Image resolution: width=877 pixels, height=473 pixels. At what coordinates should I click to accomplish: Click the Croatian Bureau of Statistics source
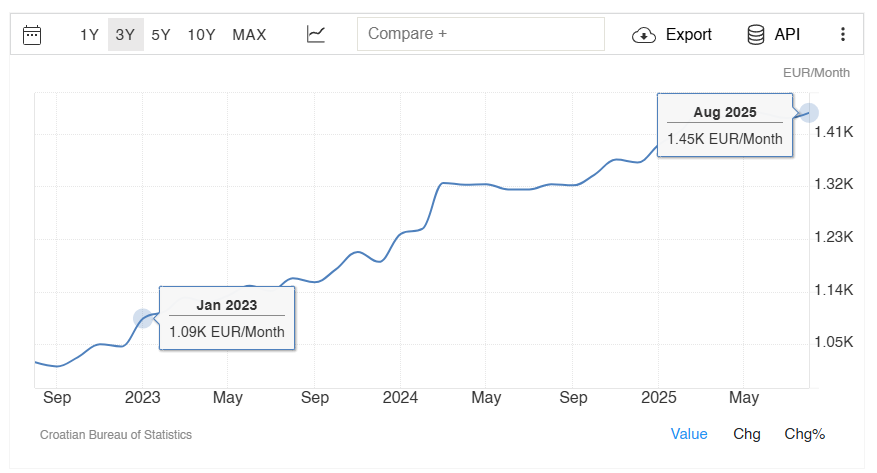tap(116, 435)
